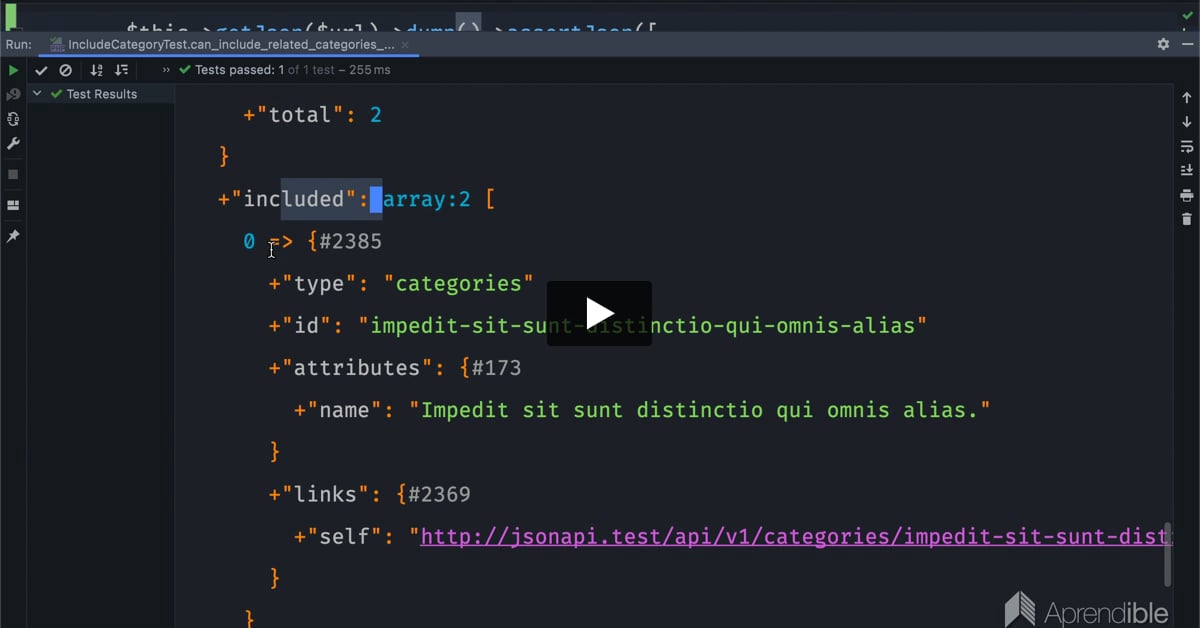
Task: Toggle show ignored tests icon
Action: pos(65,70)
